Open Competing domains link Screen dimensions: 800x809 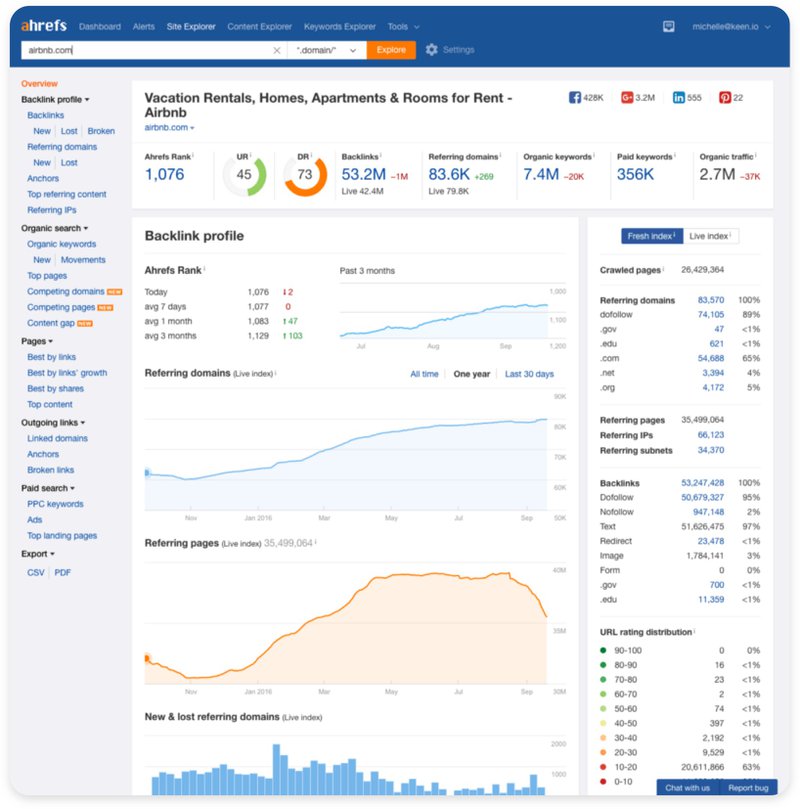pyautogui.click(x=66, y=292)
